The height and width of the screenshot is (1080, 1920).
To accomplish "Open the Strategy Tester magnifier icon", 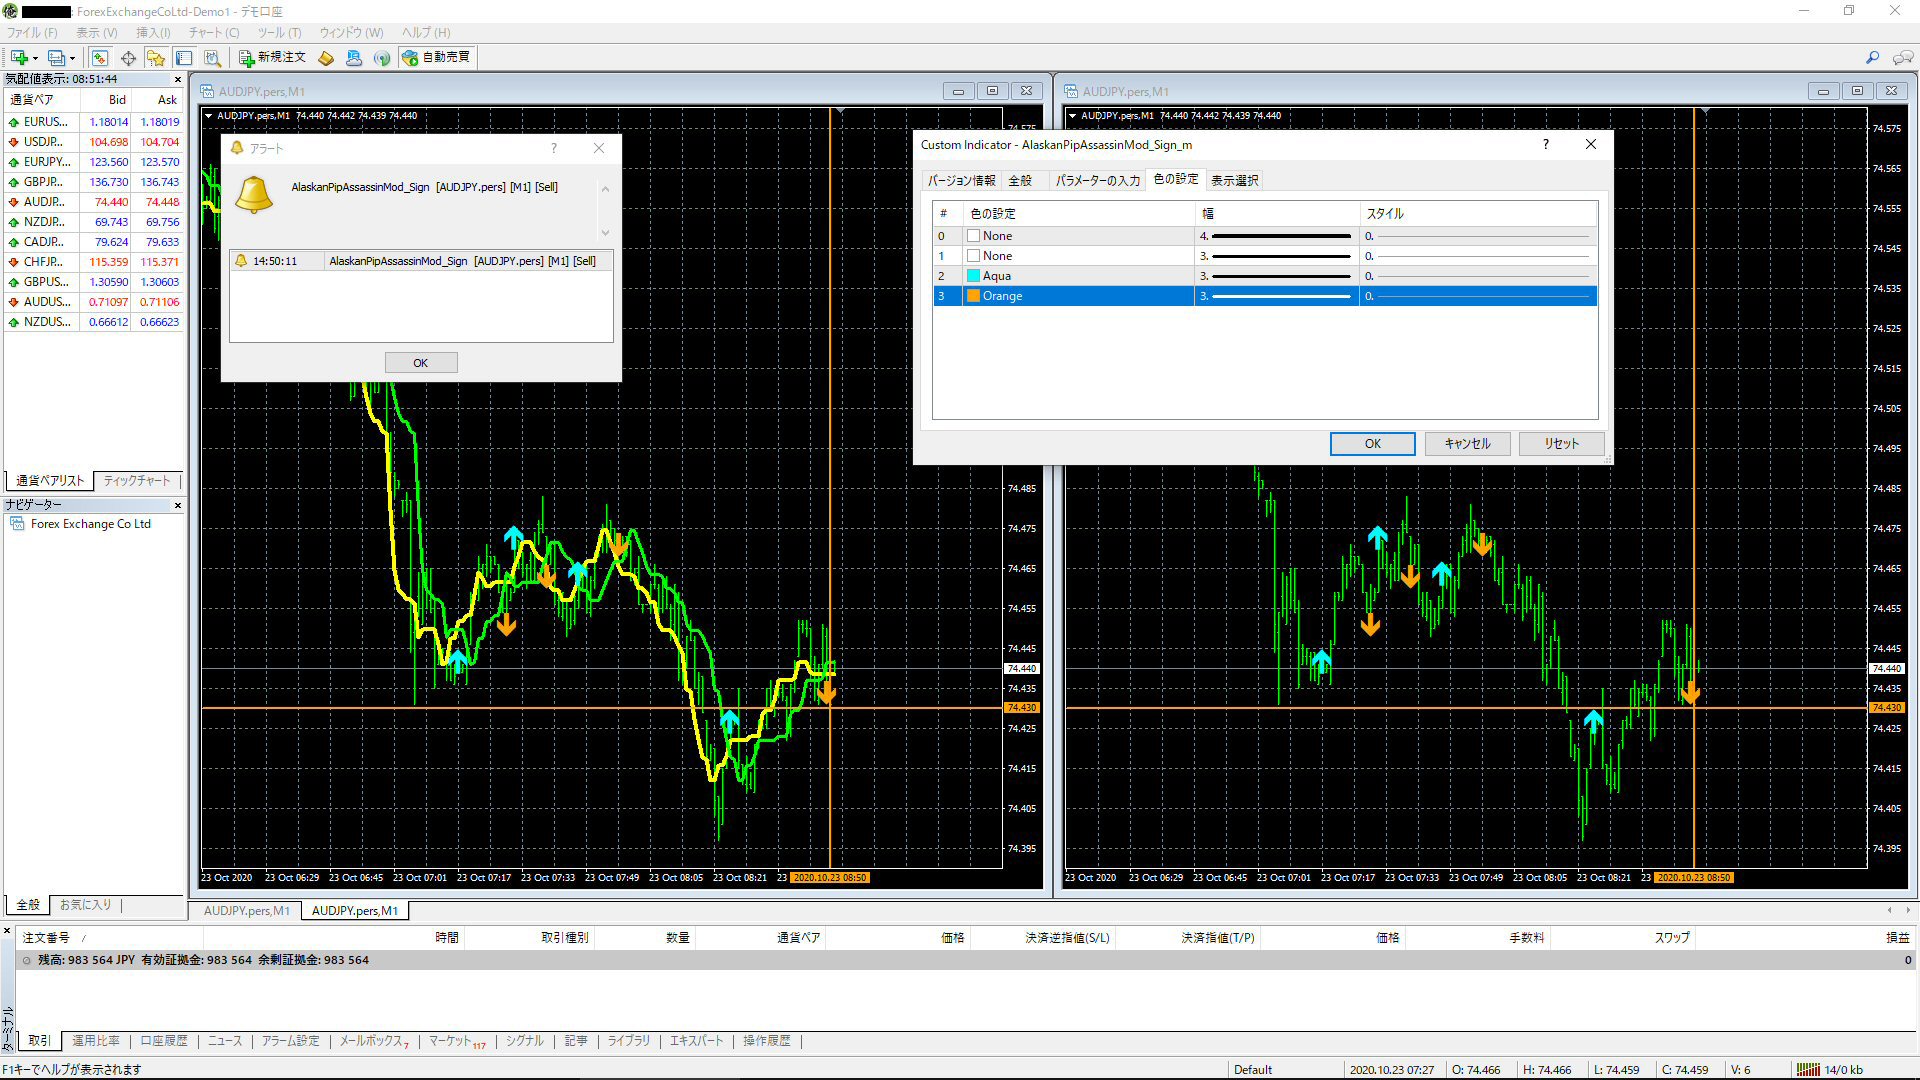I will pyautogui.click(x=212, y=58).
